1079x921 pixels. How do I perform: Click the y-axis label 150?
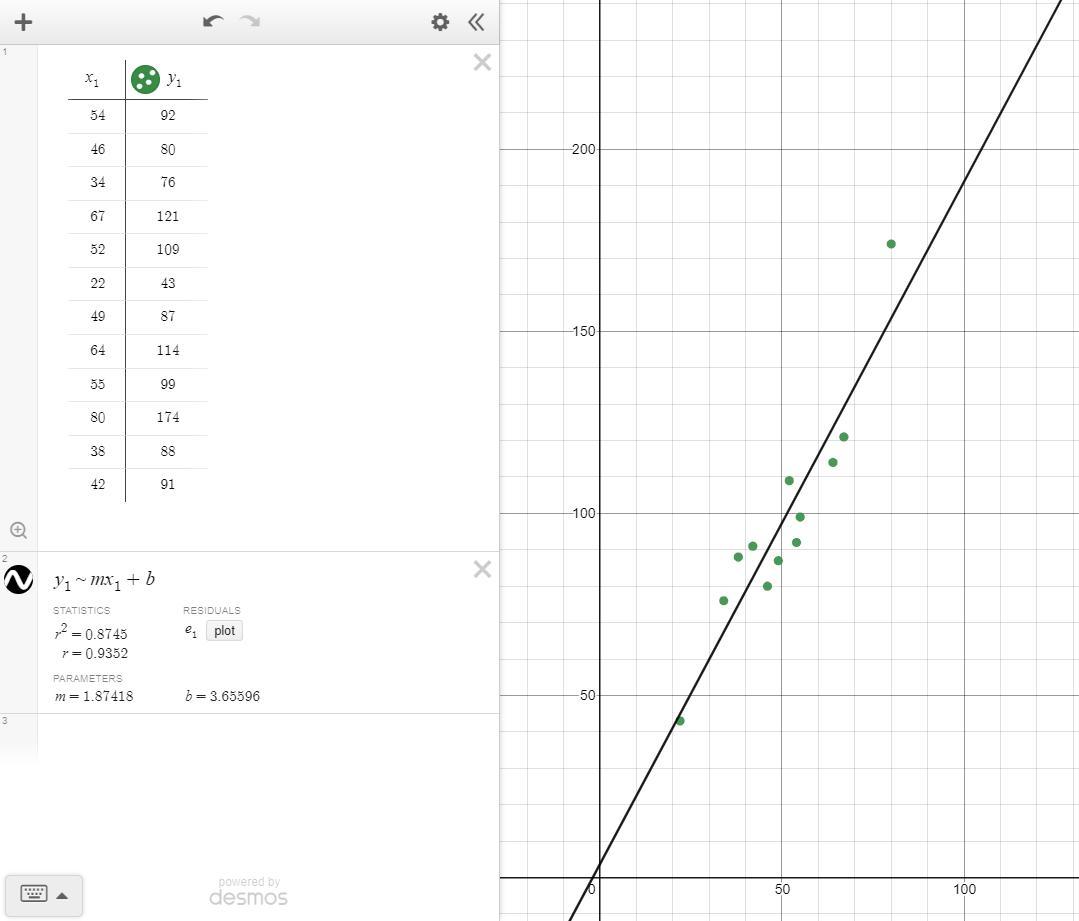pyautogui.click(x=584, y=331)
